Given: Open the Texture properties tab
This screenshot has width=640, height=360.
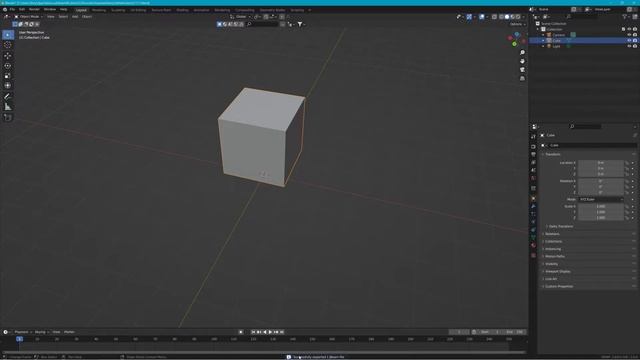Looking at the screenshot, I should coord(533,255).
